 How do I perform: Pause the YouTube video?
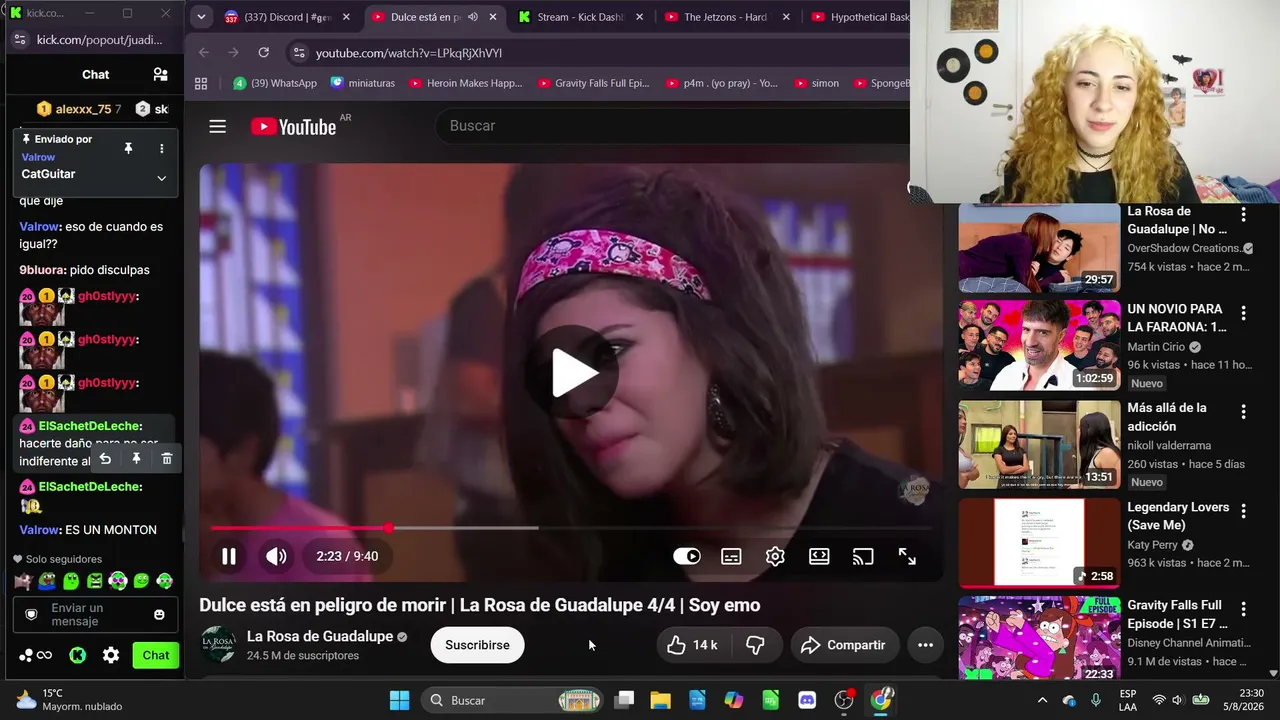pyautogui.click(x=229, y=556)
